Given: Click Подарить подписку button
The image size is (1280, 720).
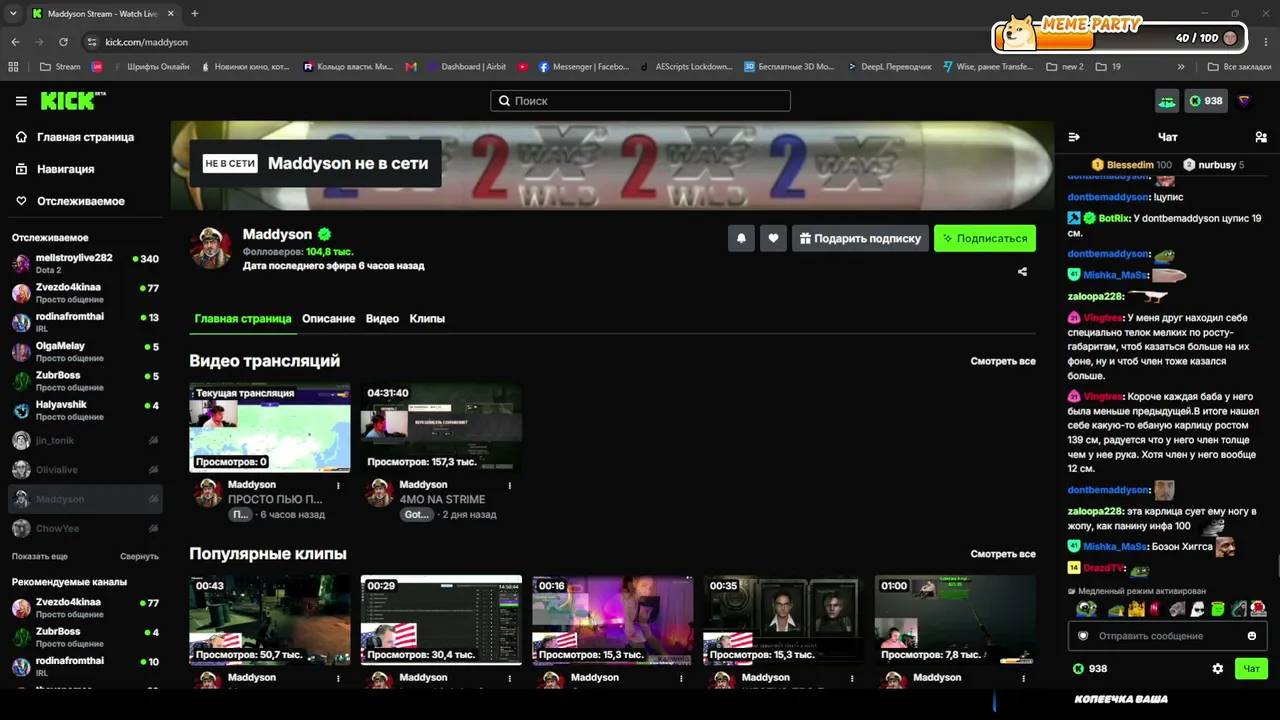Looking at the screenshot, I should [x=860, y=238].
